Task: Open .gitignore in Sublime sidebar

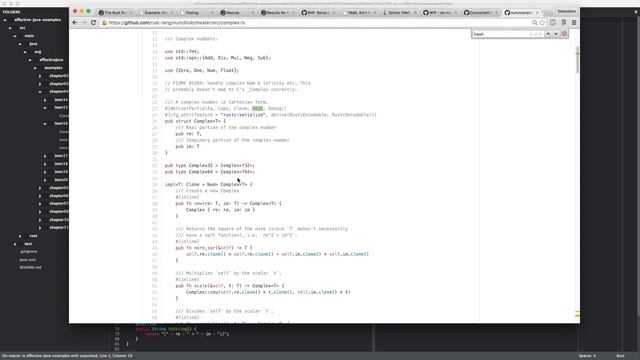Action: [29, 252]
